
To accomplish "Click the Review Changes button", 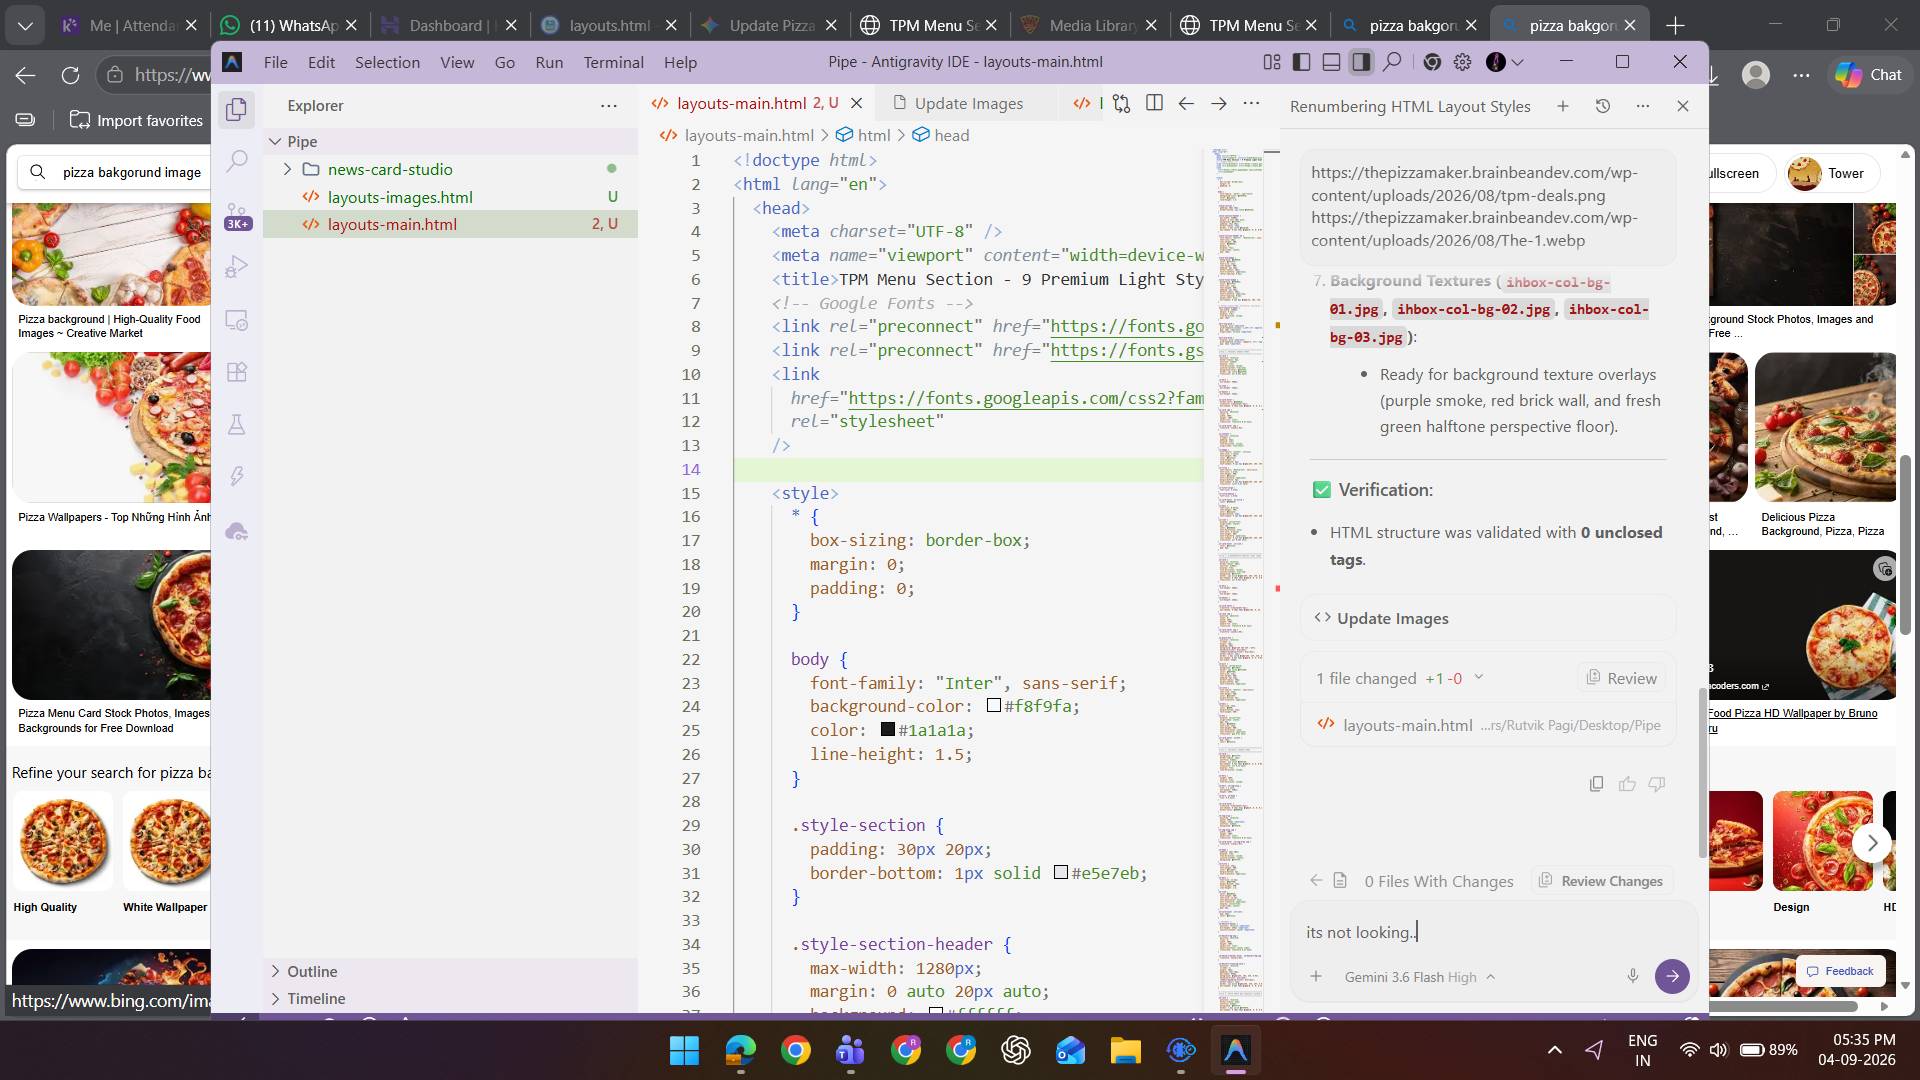I will (x=1601, y=881).
